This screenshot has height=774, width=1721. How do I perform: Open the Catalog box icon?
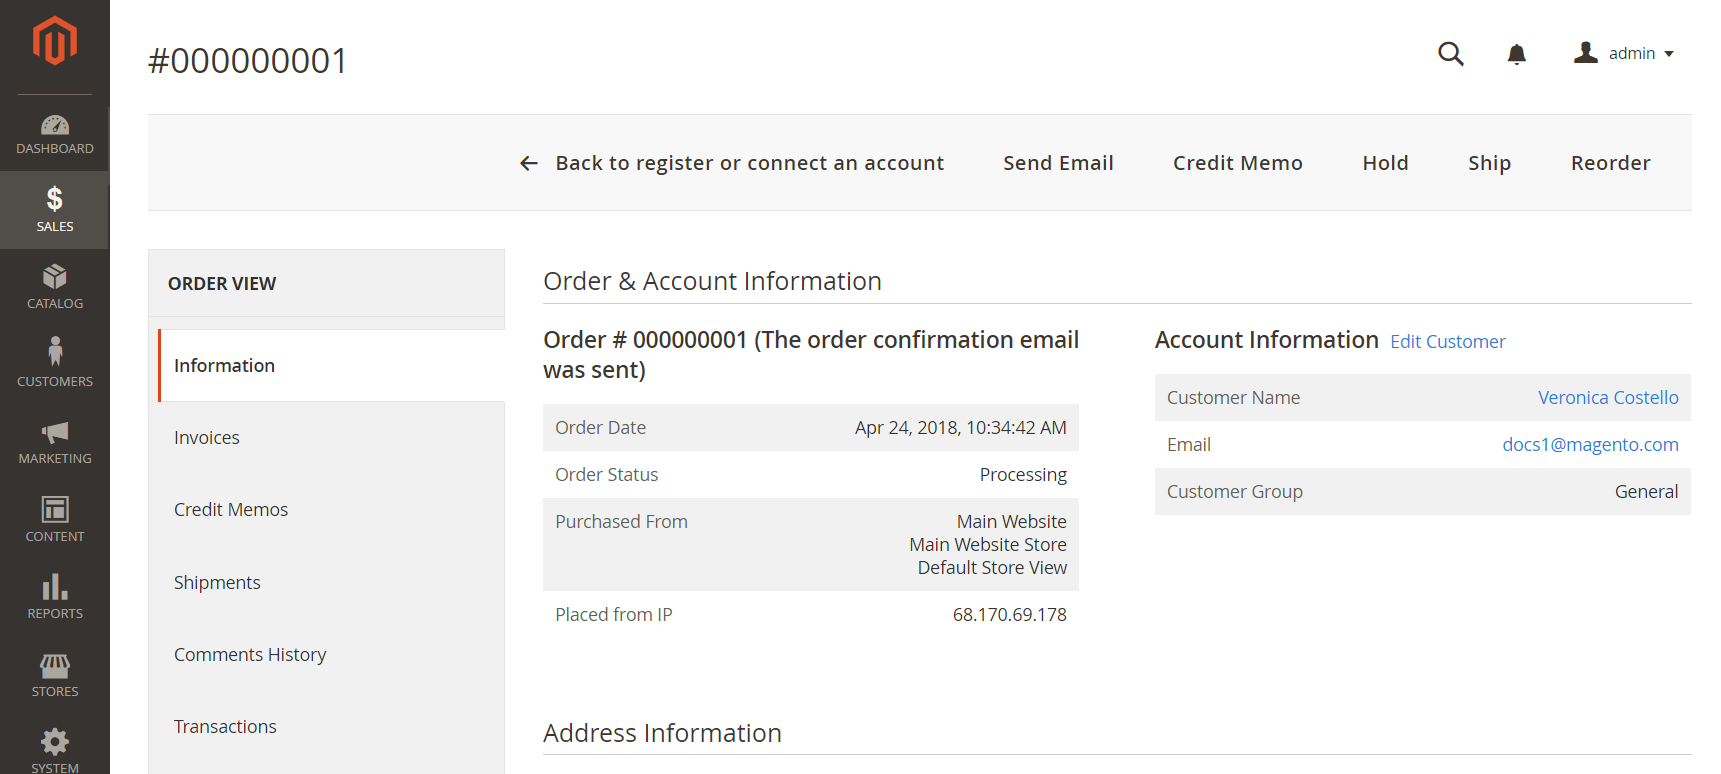55,276
